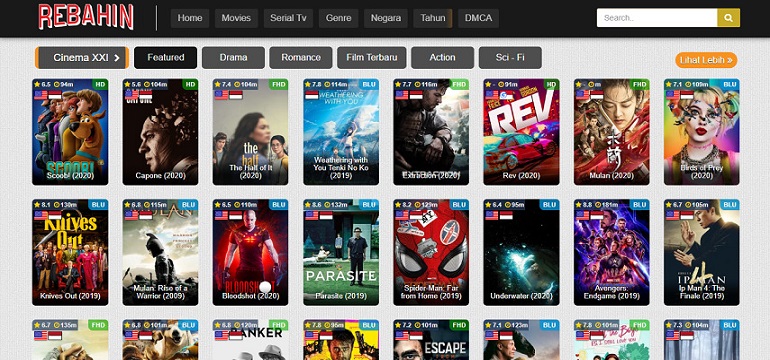Open the Spider-Man: Far from Home thumbnail
The width and height of the screenshot is (770, 360).
431,252
